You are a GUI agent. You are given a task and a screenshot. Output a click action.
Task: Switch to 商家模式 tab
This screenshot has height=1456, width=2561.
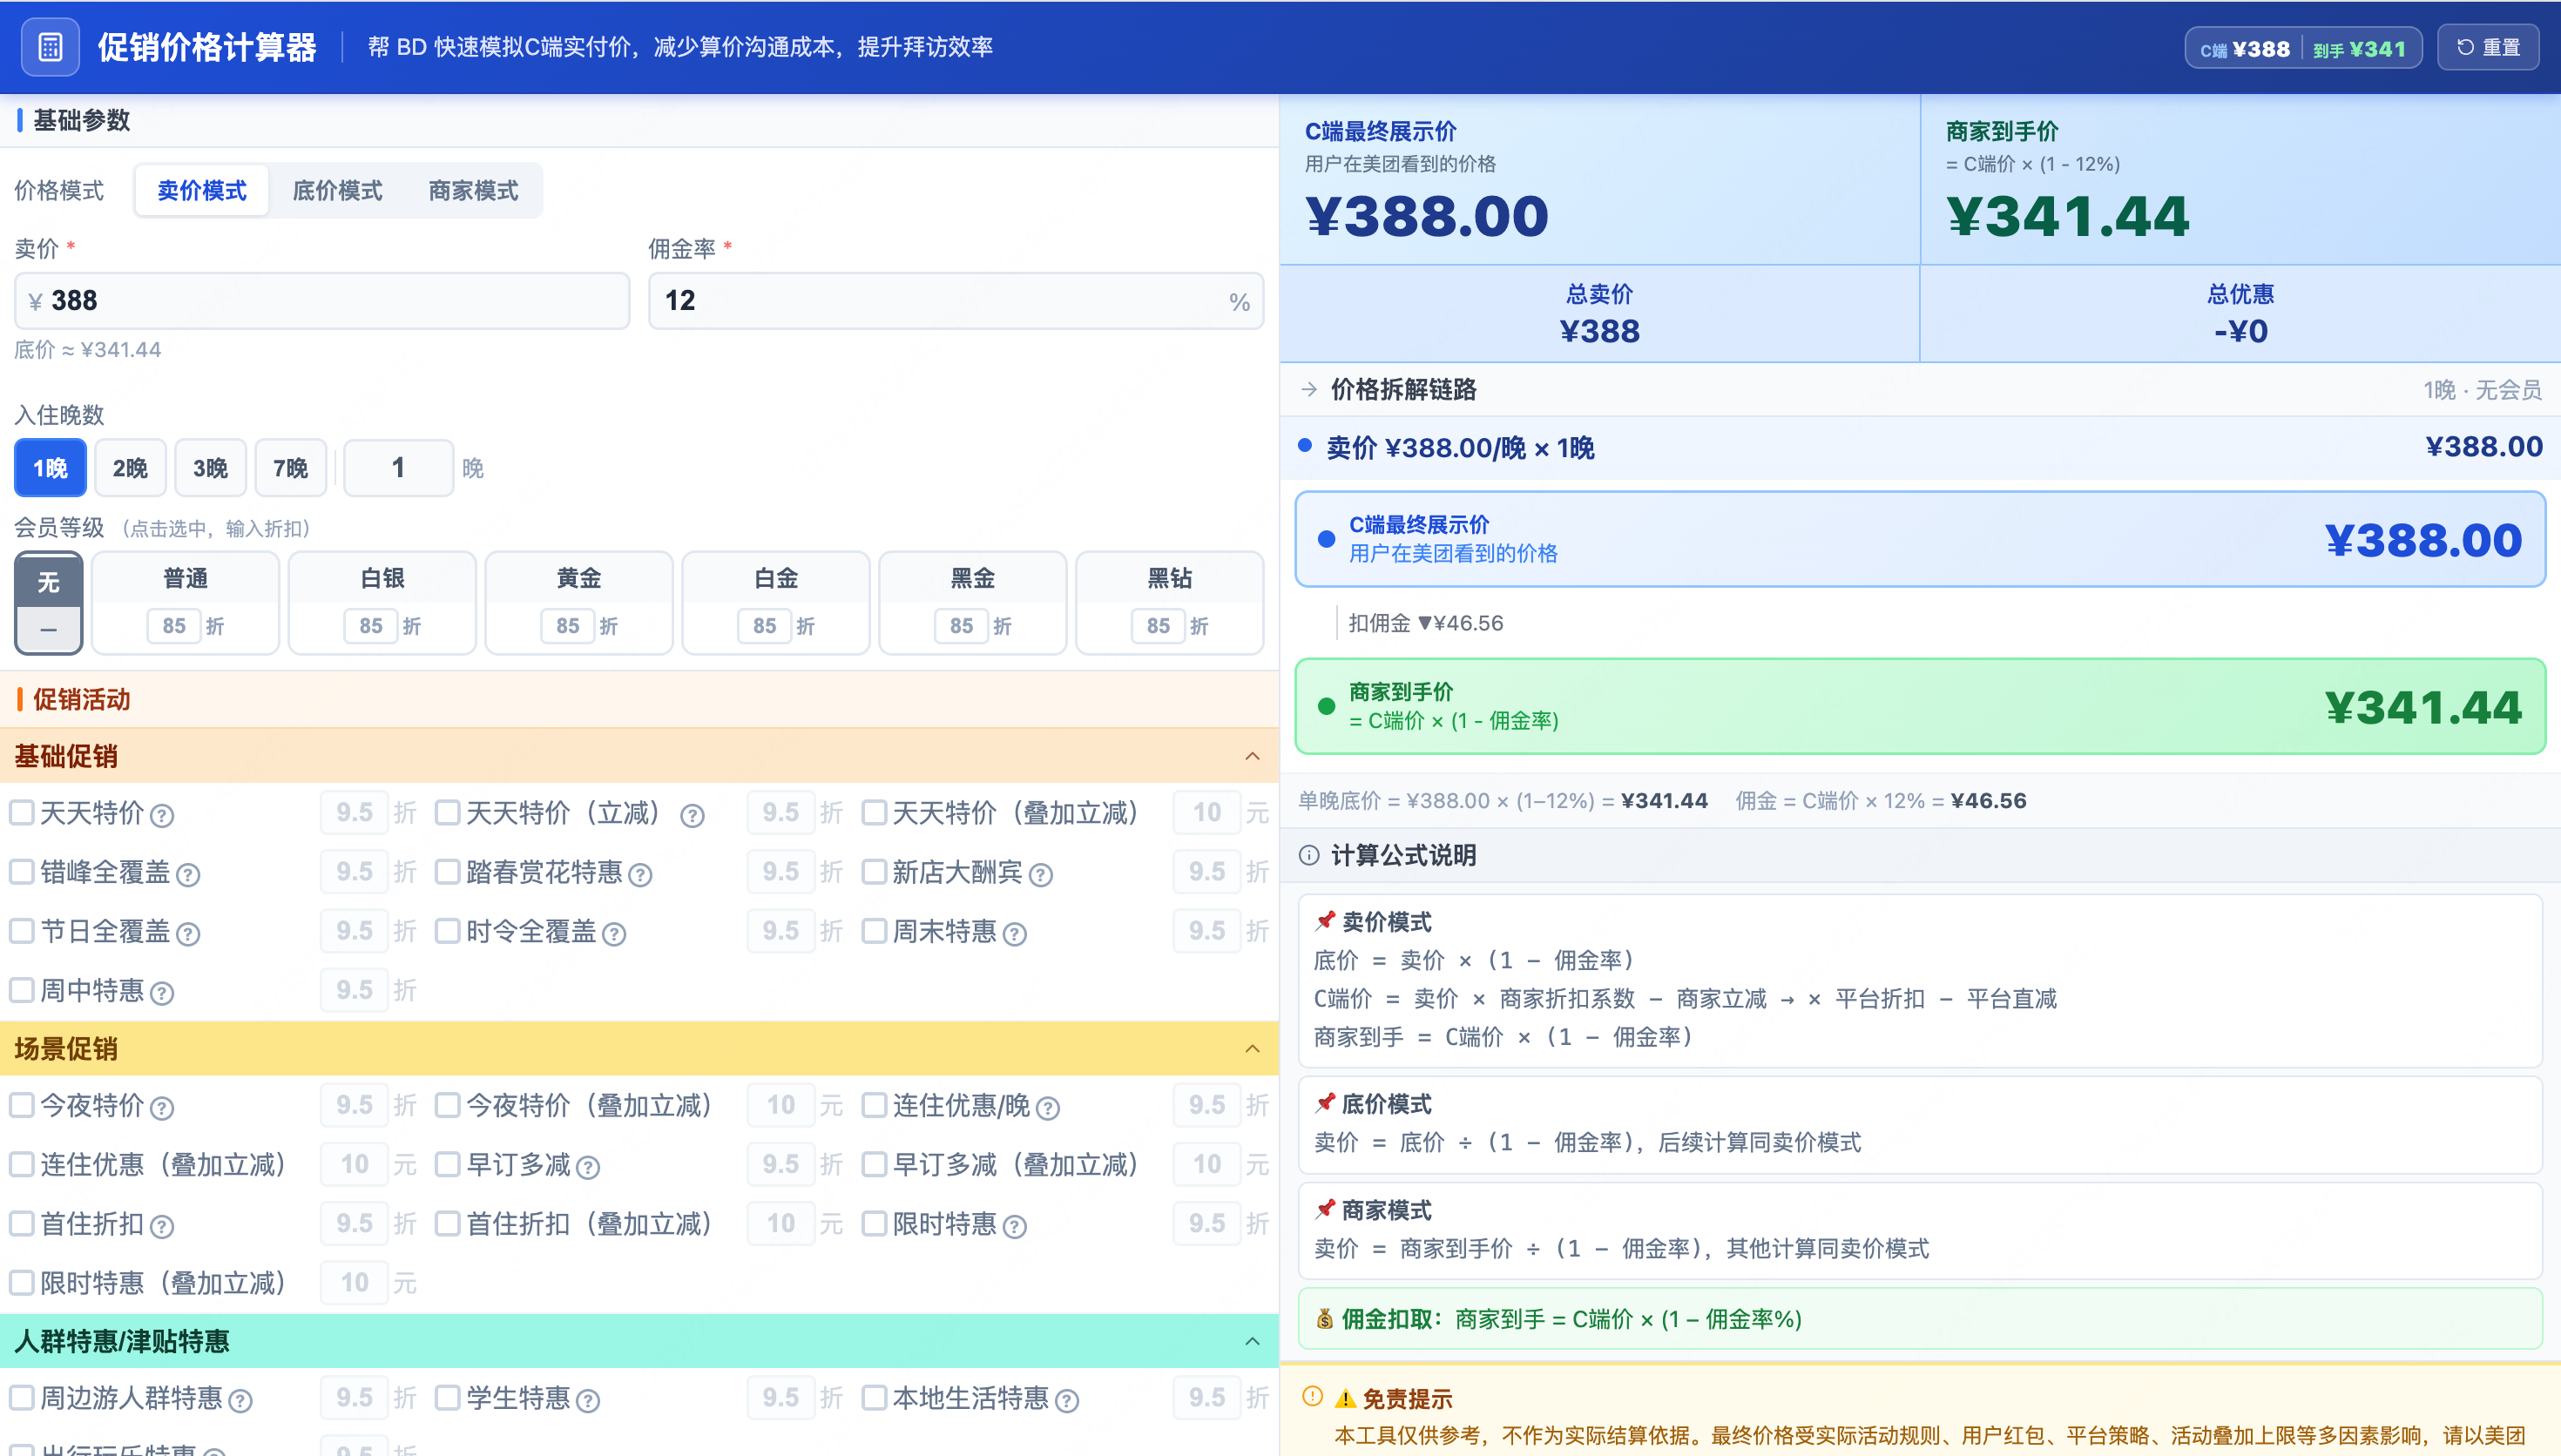click(473, 190)
